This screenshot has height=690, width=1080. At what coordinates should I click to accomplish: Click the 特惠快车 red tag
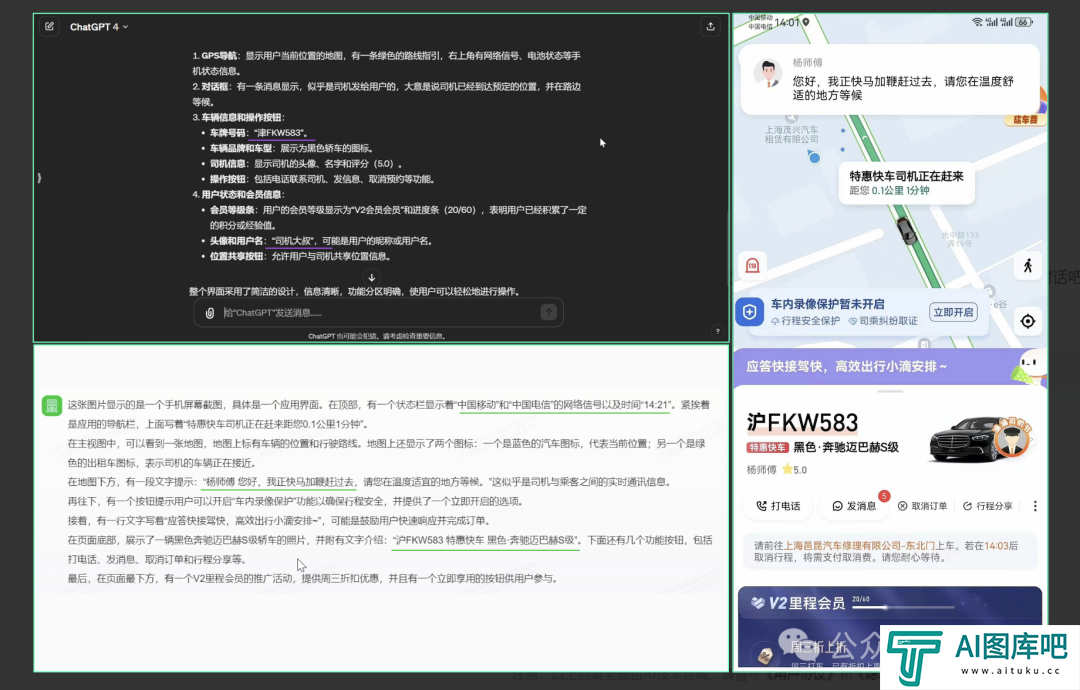coord(767,448)
